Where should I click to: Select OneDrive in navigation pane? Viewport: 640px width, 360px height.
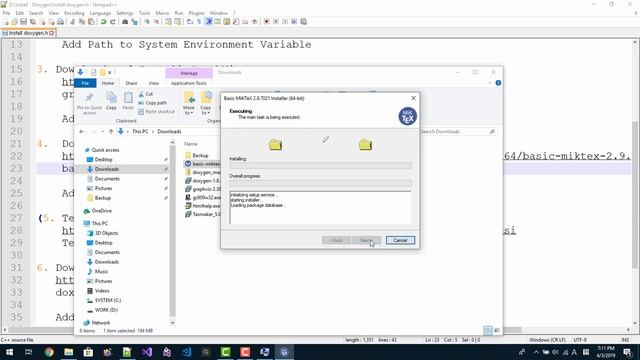tap(101, 211)
